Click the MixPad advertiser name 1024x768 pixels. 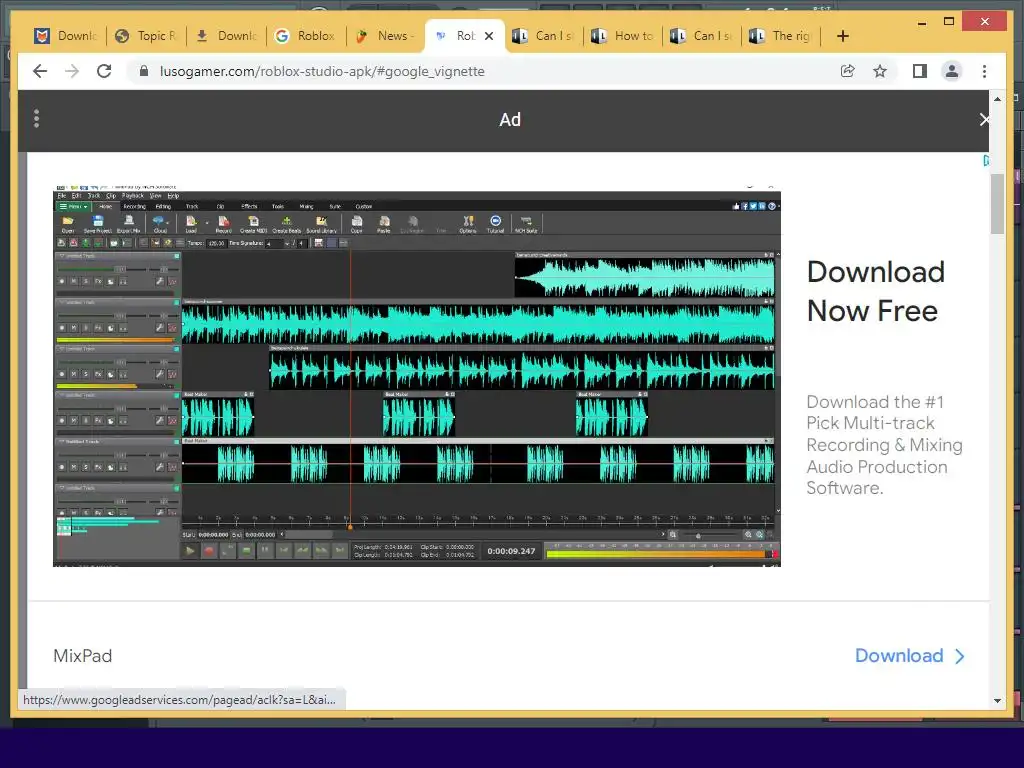click(83, 656)
